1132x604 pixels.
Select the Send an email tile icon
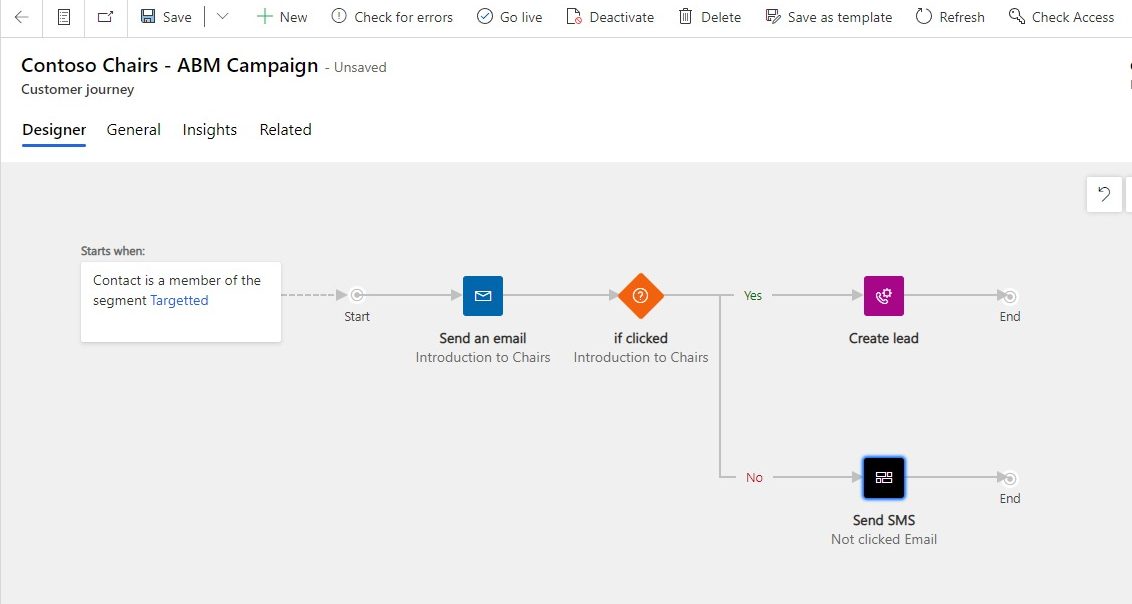click(483, 295)
